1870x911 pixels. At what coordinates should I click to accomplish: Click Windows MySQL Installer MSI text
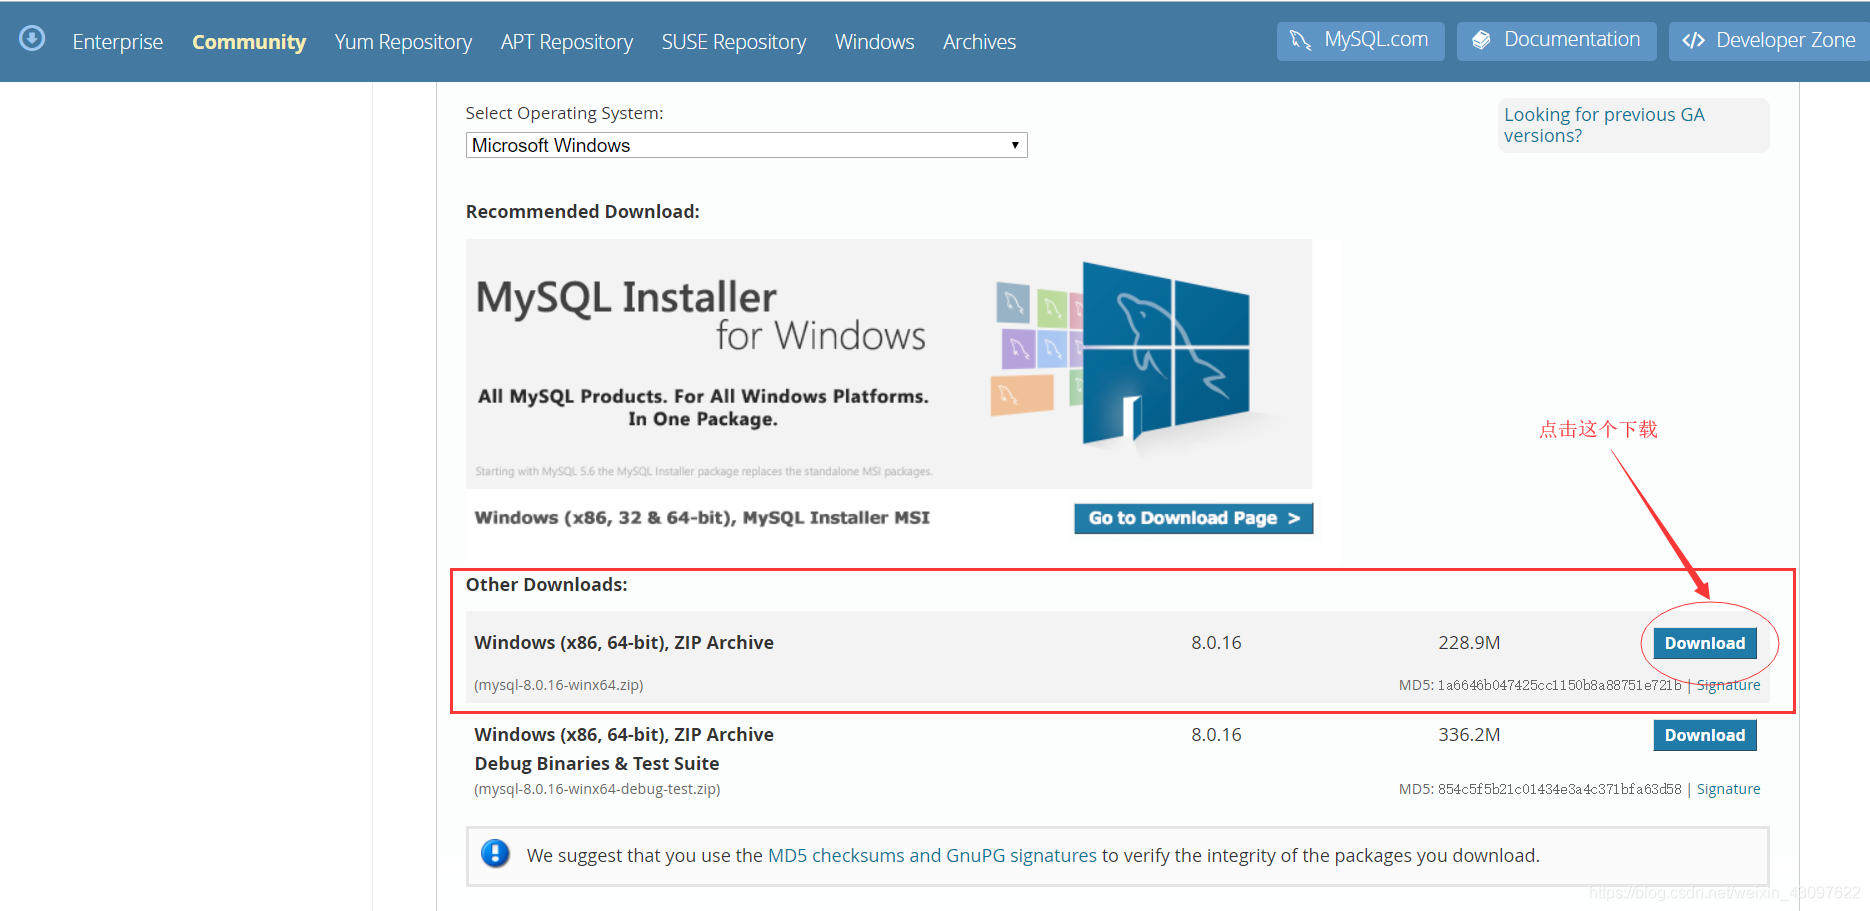[x=702, y=517]
